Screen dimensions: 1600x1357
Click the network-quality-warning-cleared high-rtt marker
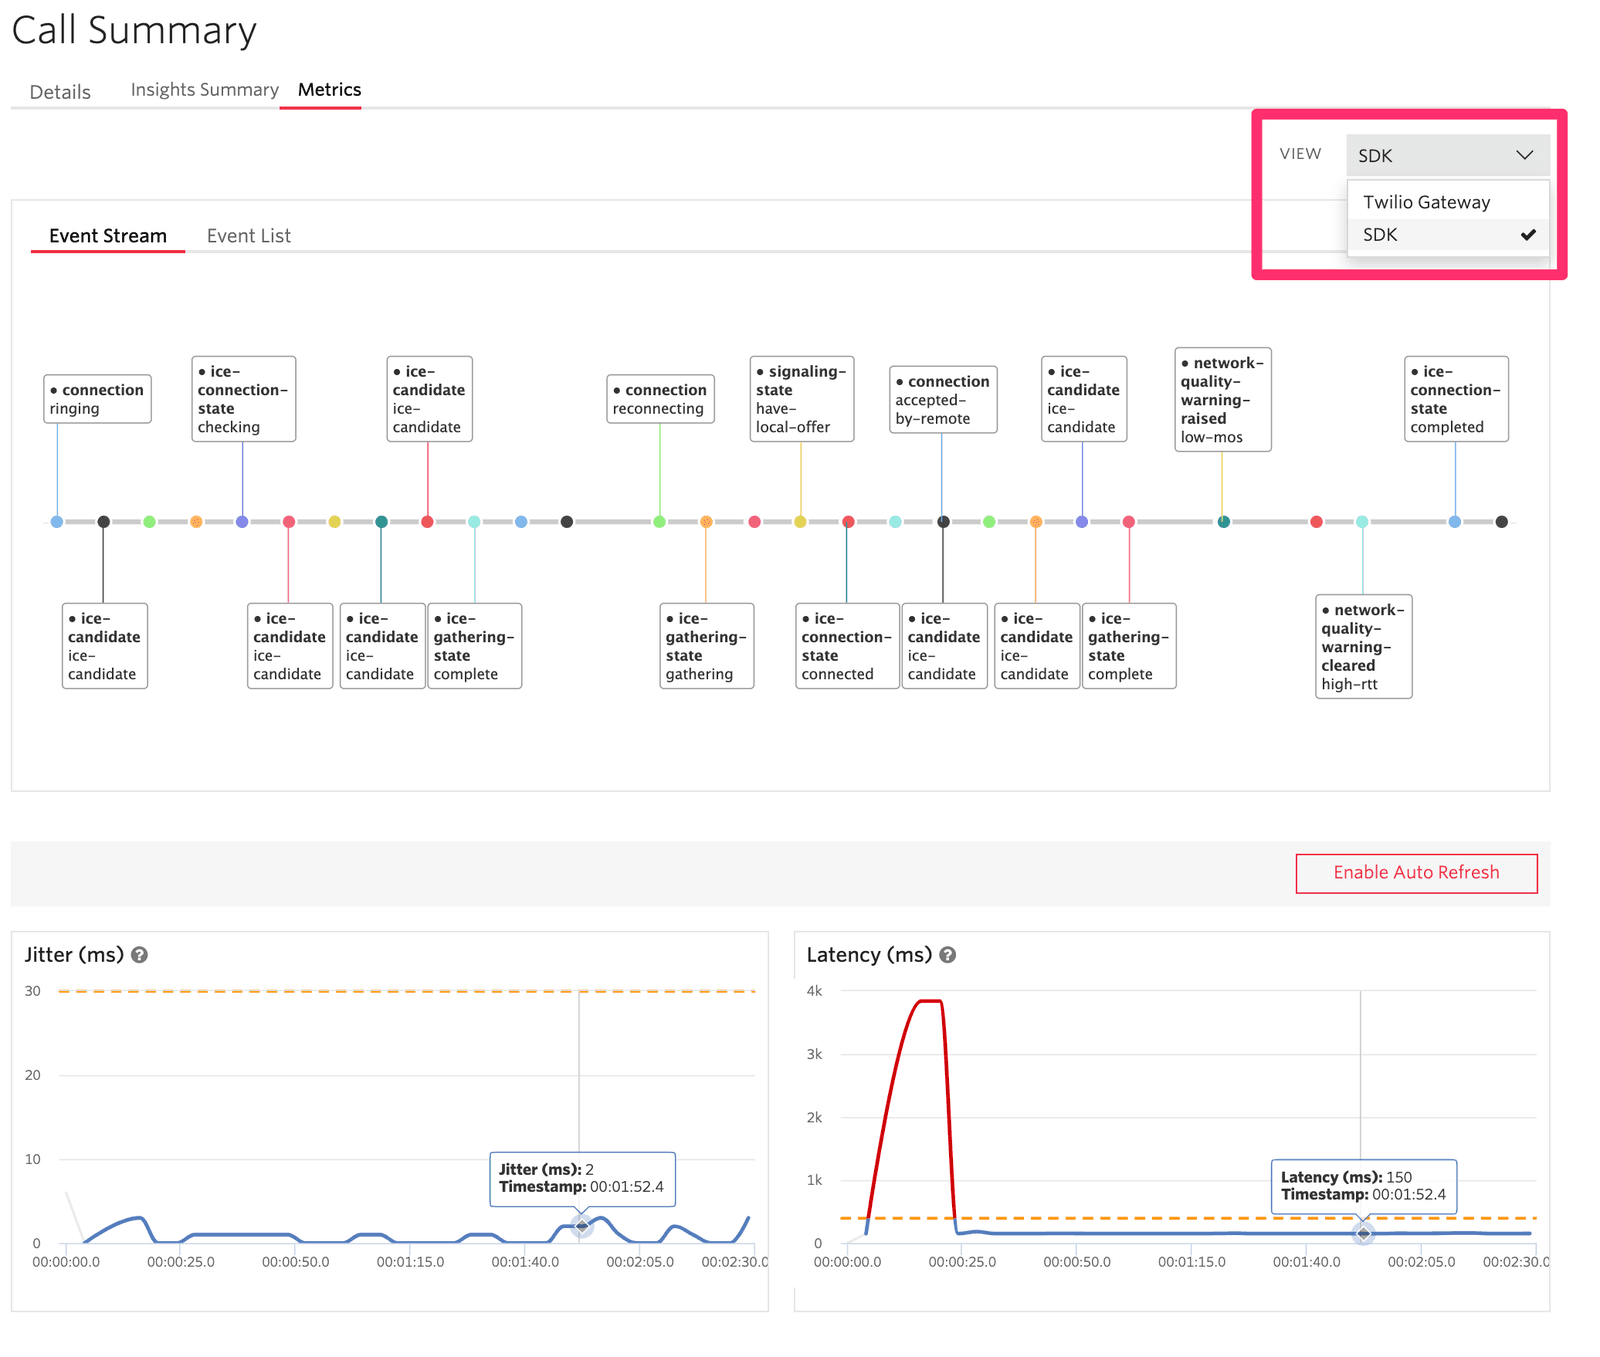point(1362,646)
